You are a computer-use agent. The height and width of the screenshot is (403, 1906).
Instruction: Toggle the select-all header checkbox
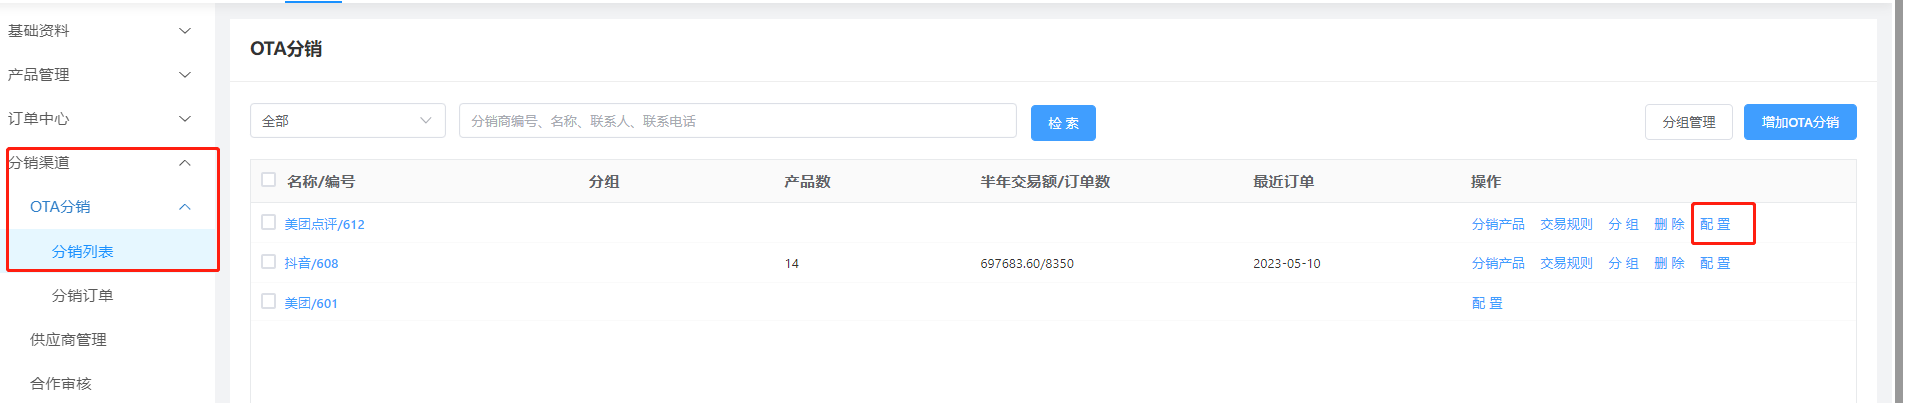tap(268, 180)
